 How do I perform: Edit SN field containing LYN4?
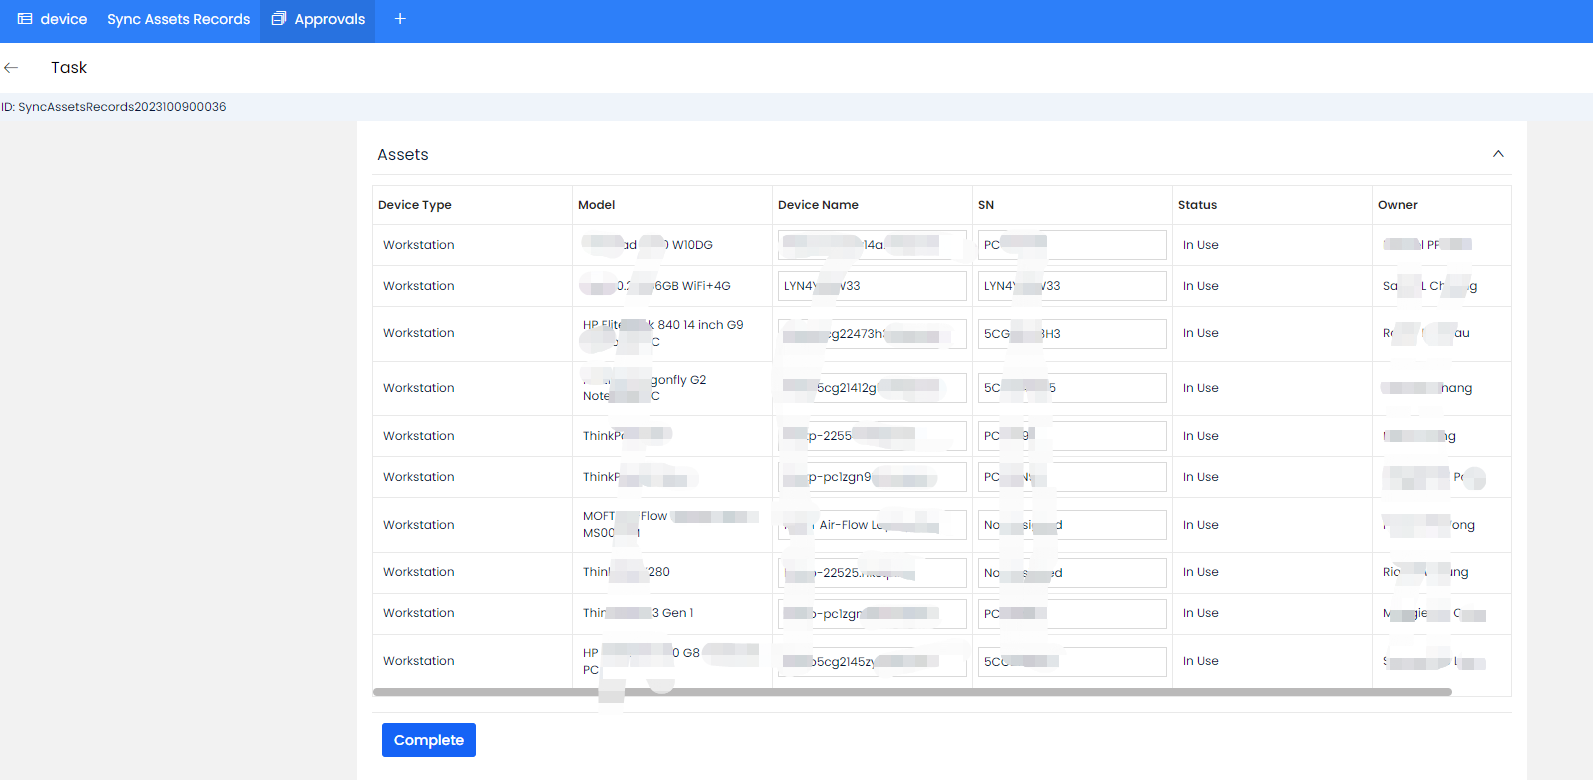click(1072, 286)
